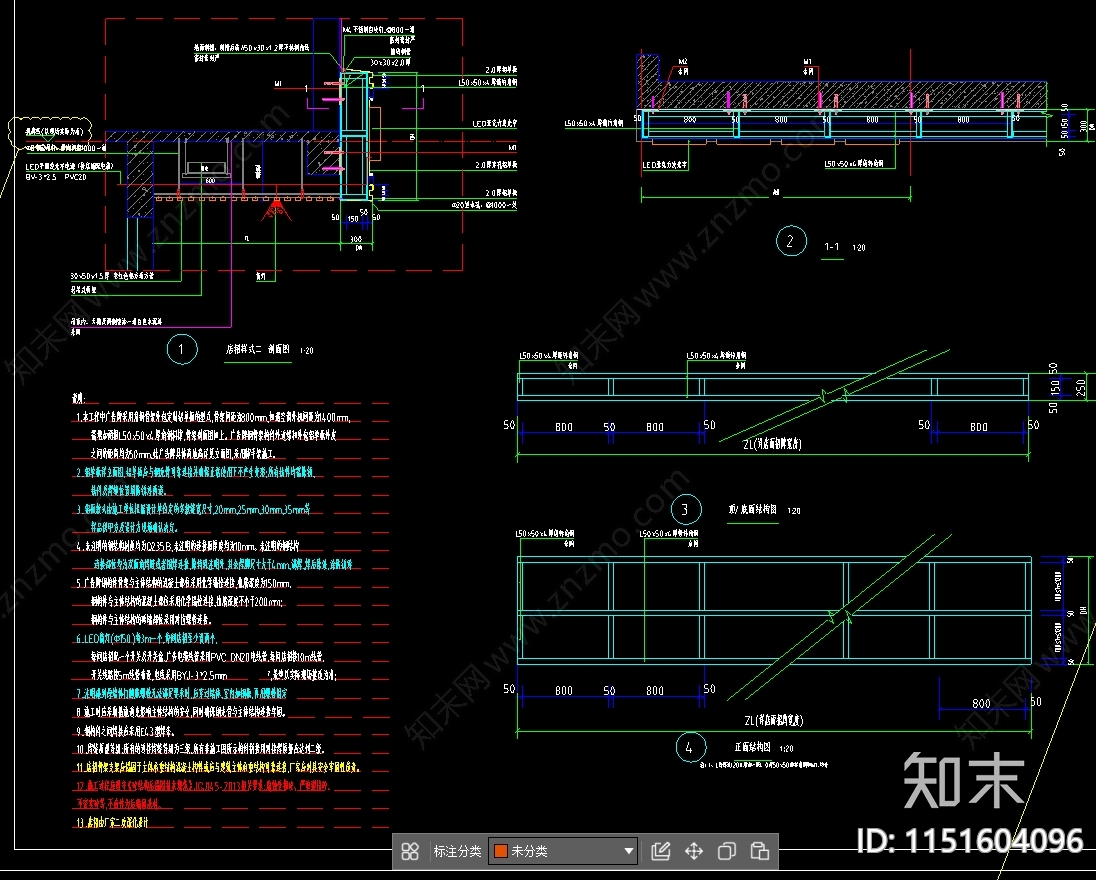Click the ID 1151604096 text
Image resolution: width=1096 pixels, height=880 pixels.
coord(970,839)
